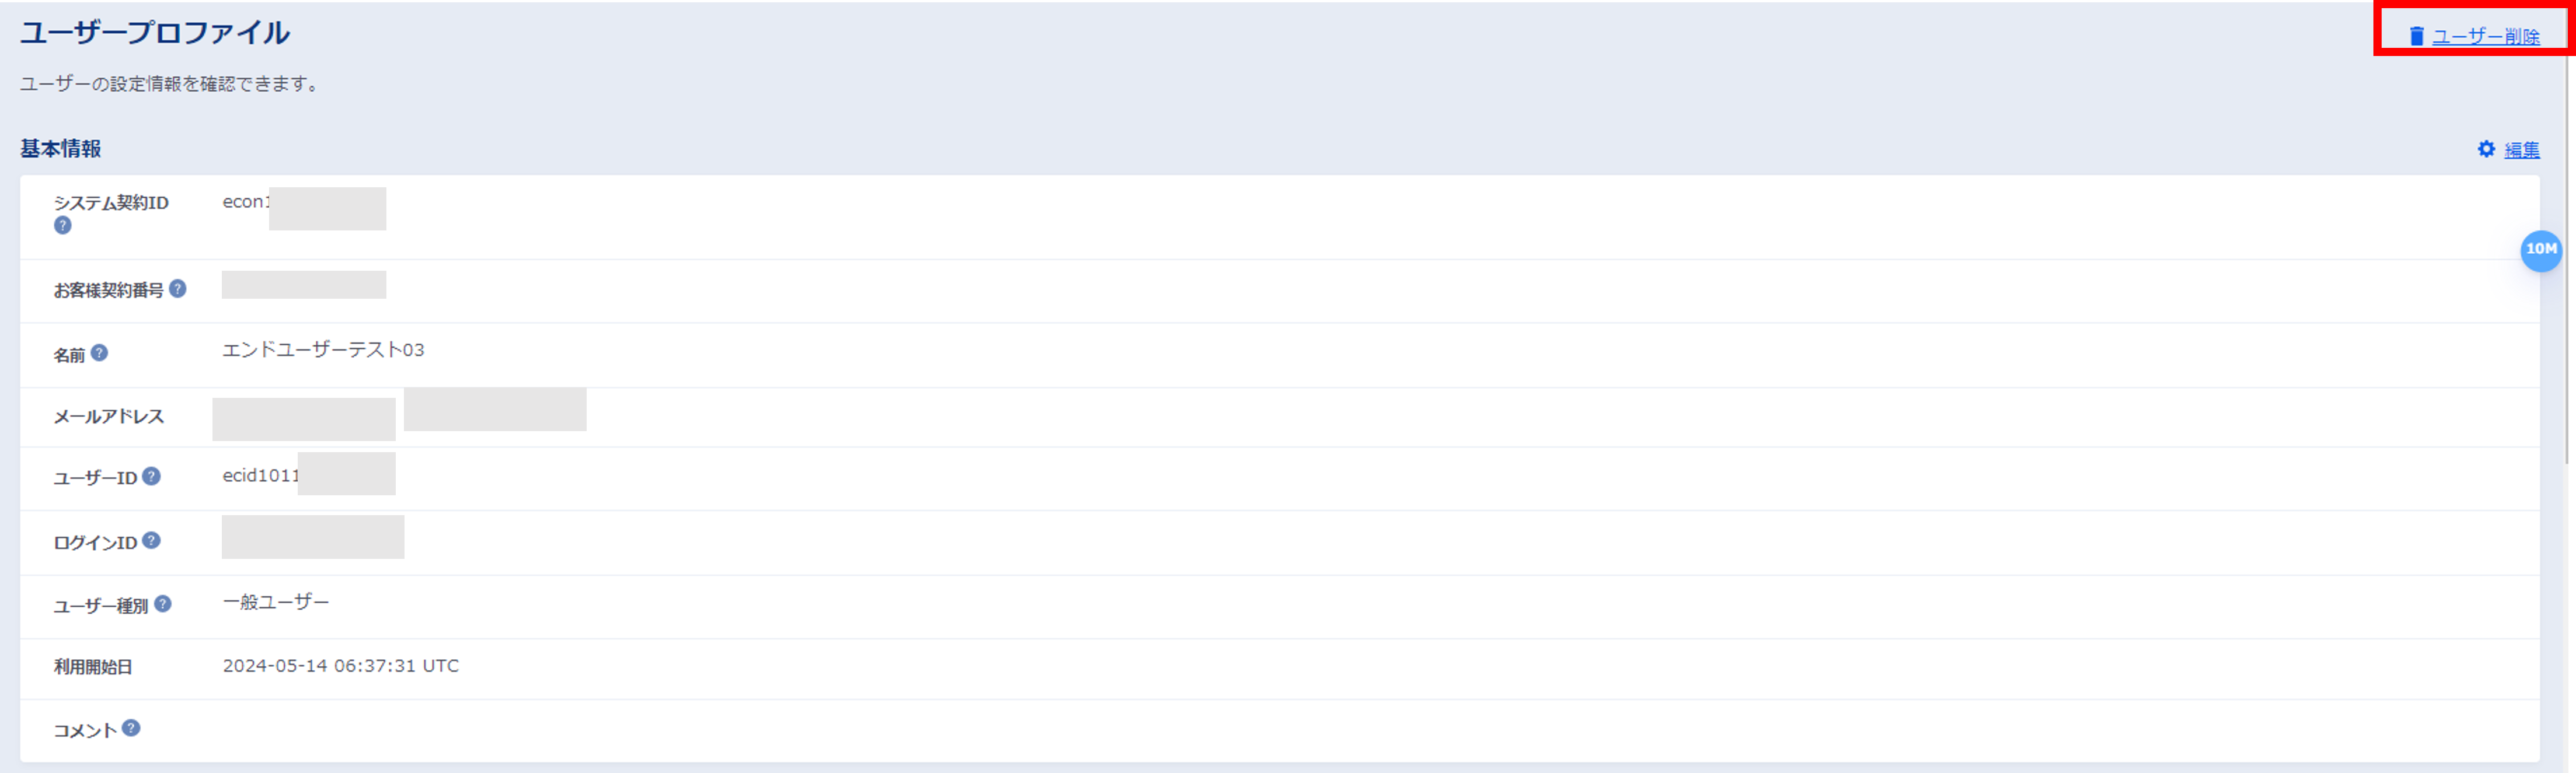Show help tooltip for ユーザーID
Image resolution: width=2576 pixels, height=773 pixels.
pos(151,476)
